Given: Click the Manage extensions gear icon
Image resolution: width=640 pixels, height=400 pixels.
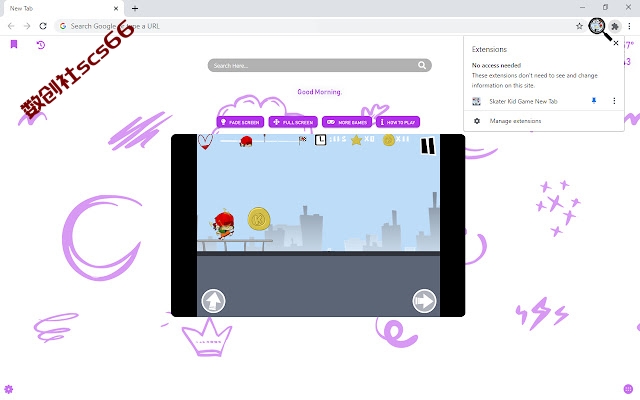Looking at the screenshot, I should [x=477, y=121].
